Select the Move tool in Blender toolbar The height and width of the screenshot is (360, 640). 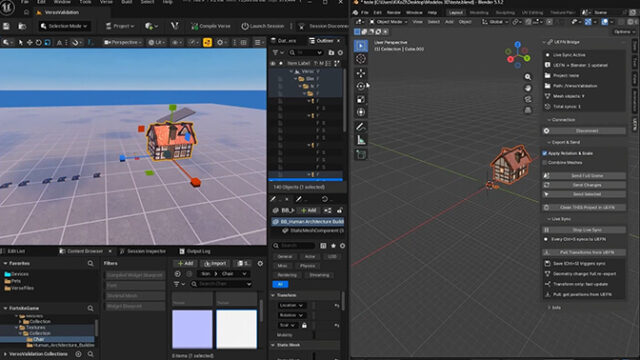point(361,73)
